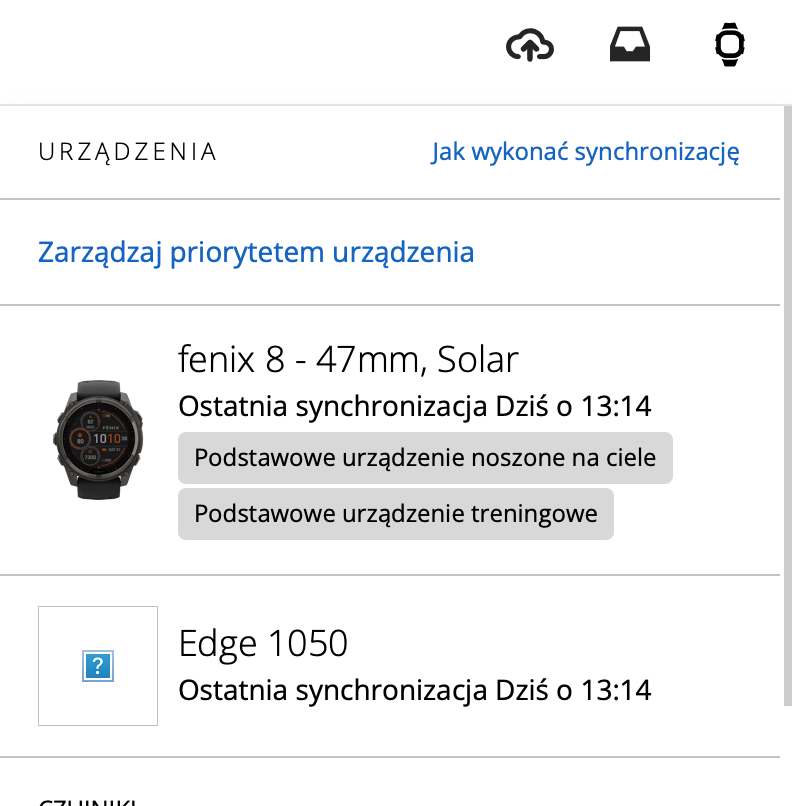
Task: Click the watch devices icon
Action: click(x=729, y=43)
